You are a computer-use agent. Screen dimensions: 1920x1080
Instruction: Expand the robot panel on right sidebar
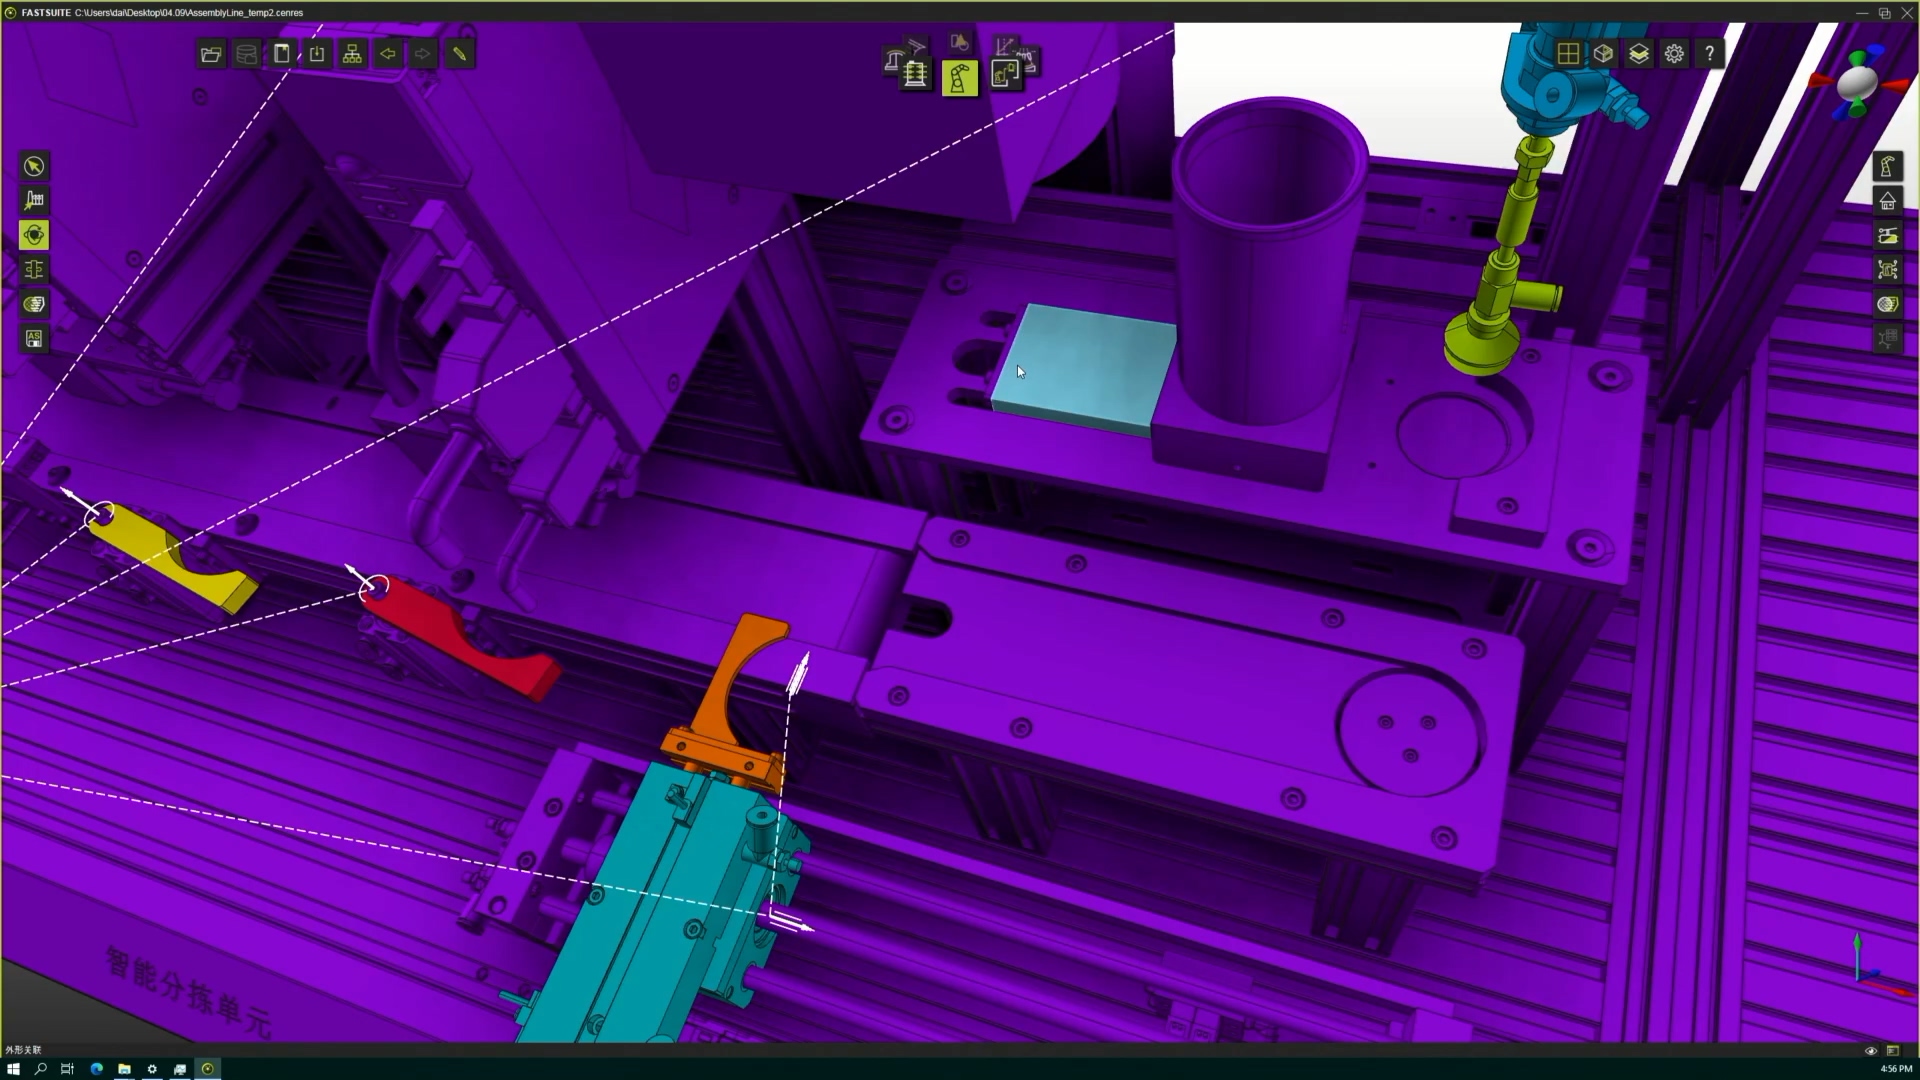(1887, 166)
